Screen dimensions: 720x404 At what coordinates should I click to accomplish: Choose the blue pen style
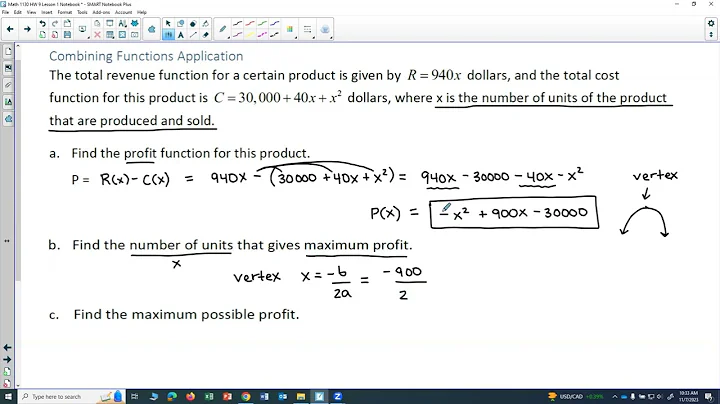[275, 24]
